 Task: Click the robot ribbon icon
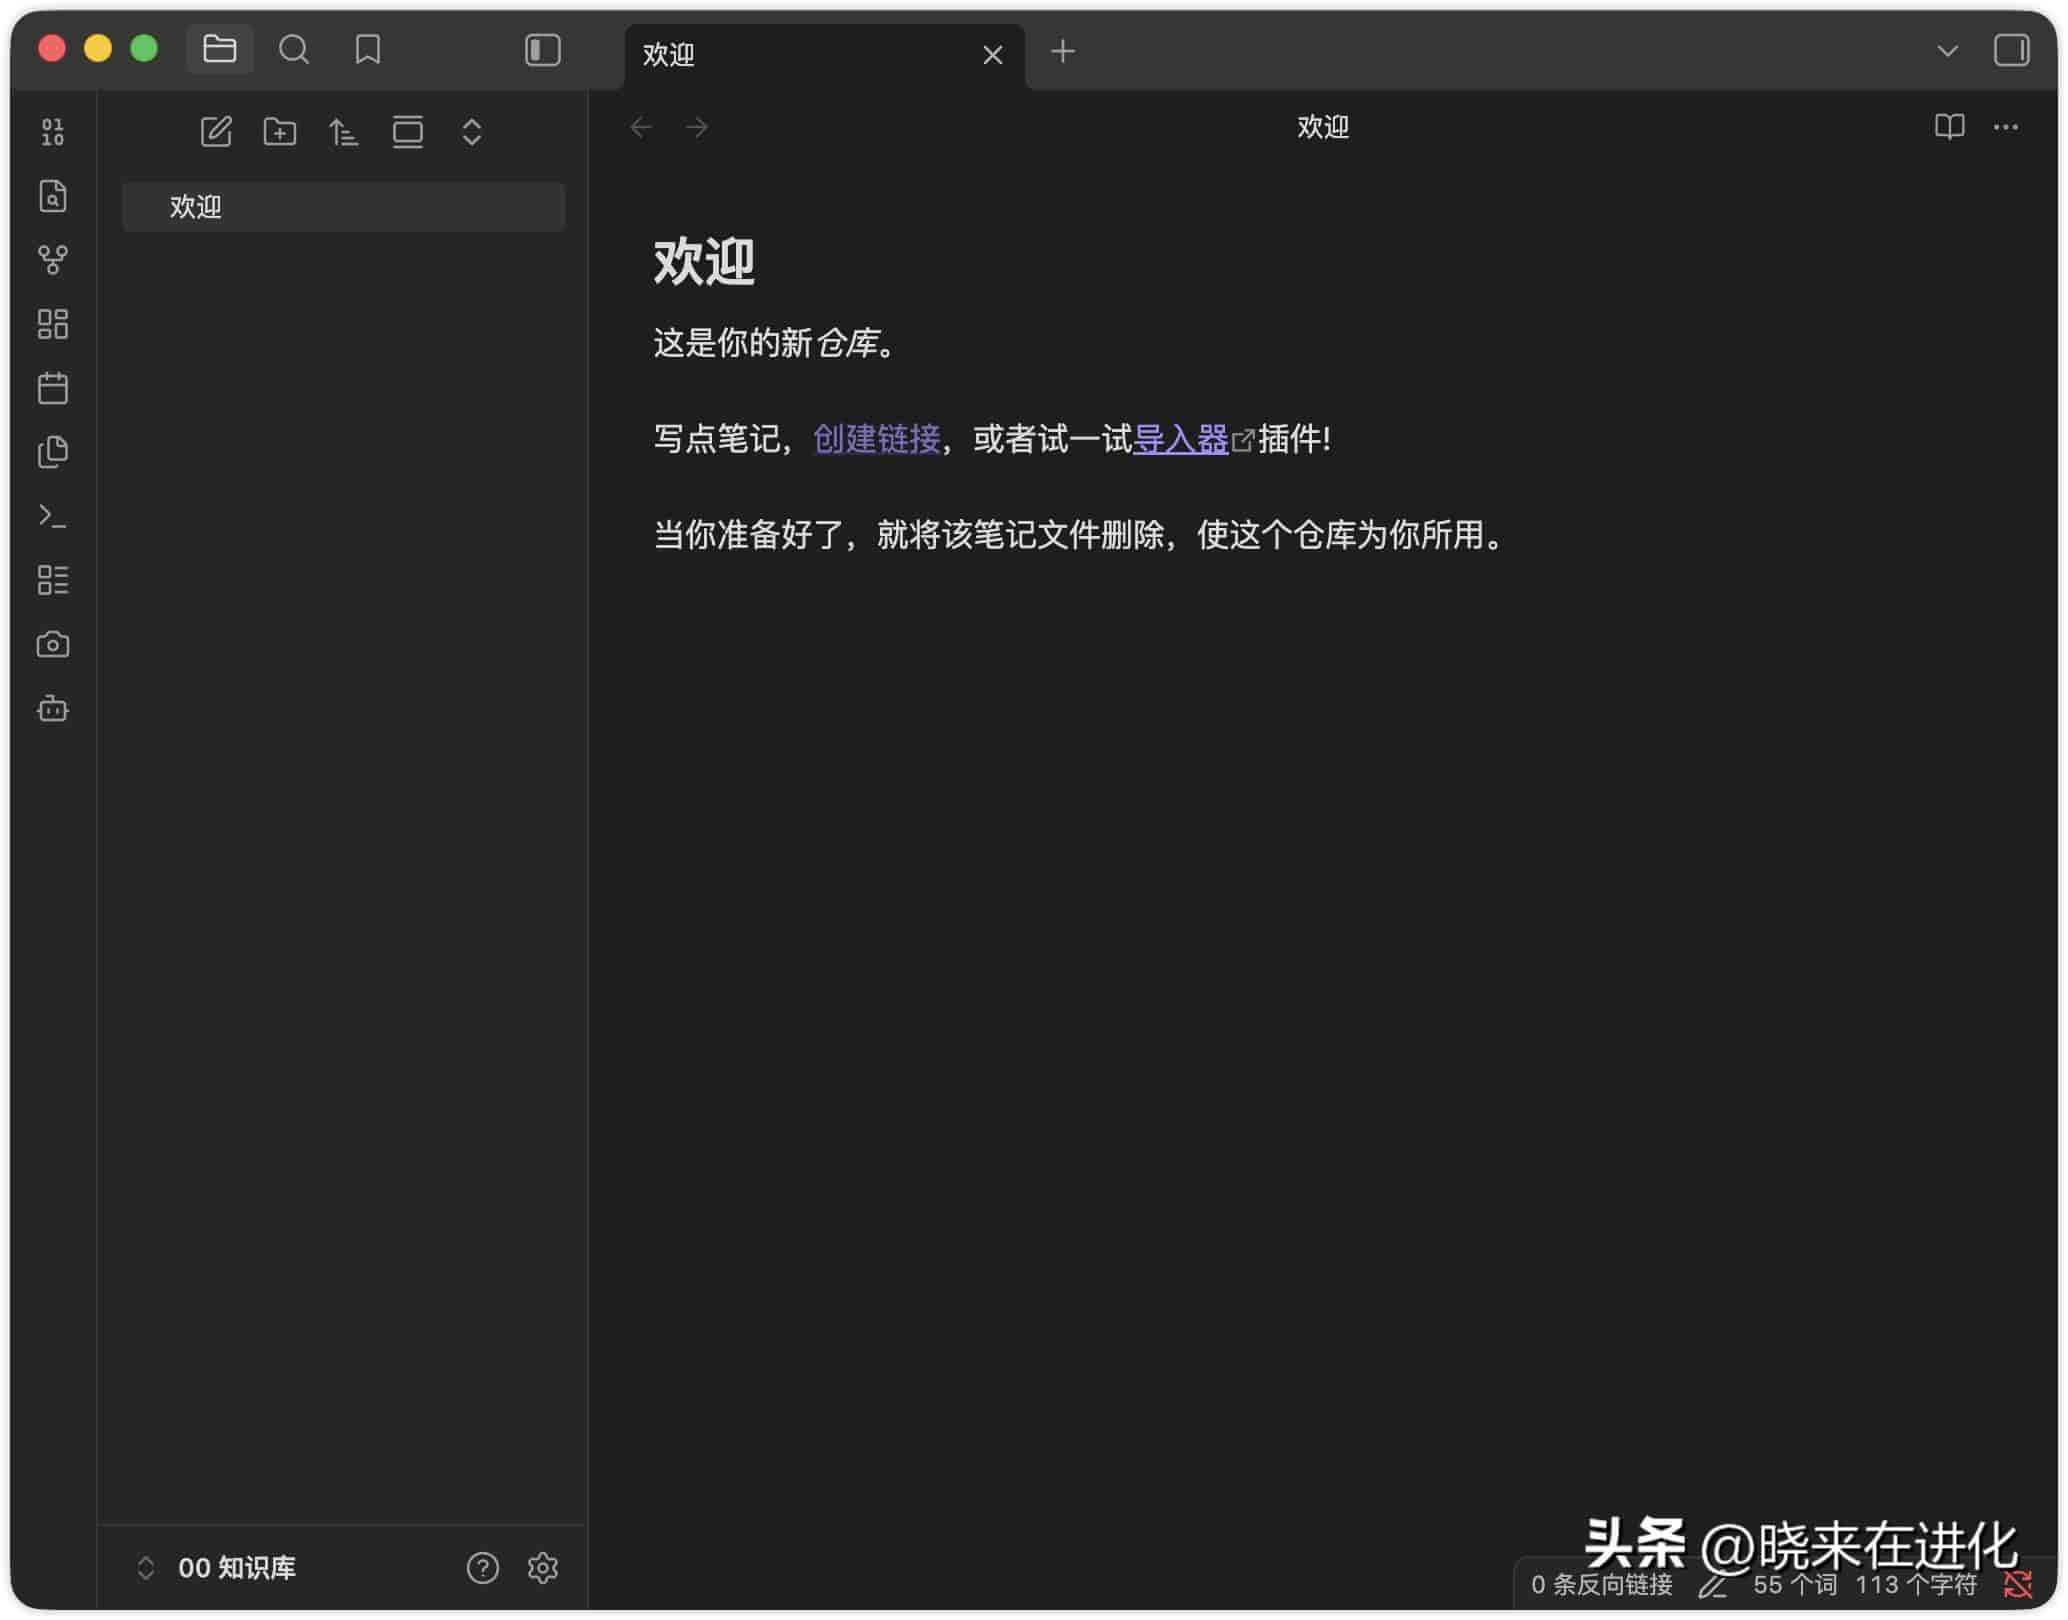click(x=53, y=709)
